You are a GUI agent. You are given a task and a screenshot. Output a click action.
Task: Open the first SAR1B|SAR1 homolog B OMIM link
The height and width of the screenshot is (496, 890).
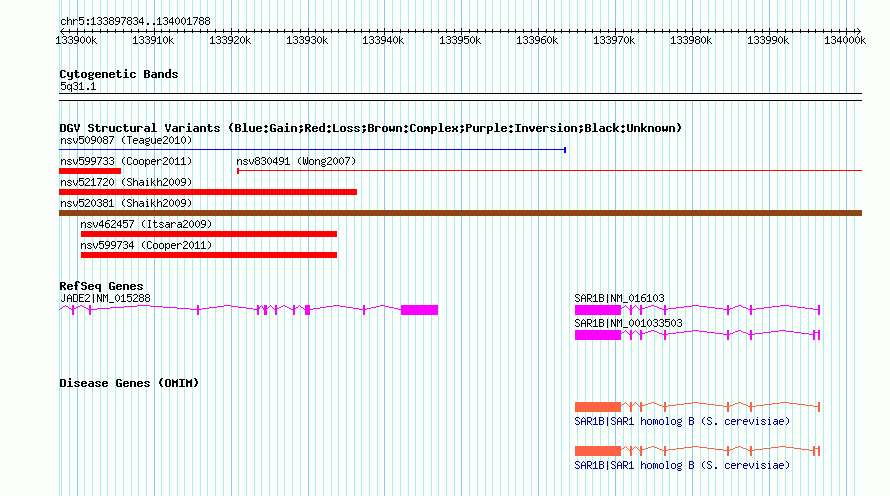pyautogui.click(x=682, y=421)
